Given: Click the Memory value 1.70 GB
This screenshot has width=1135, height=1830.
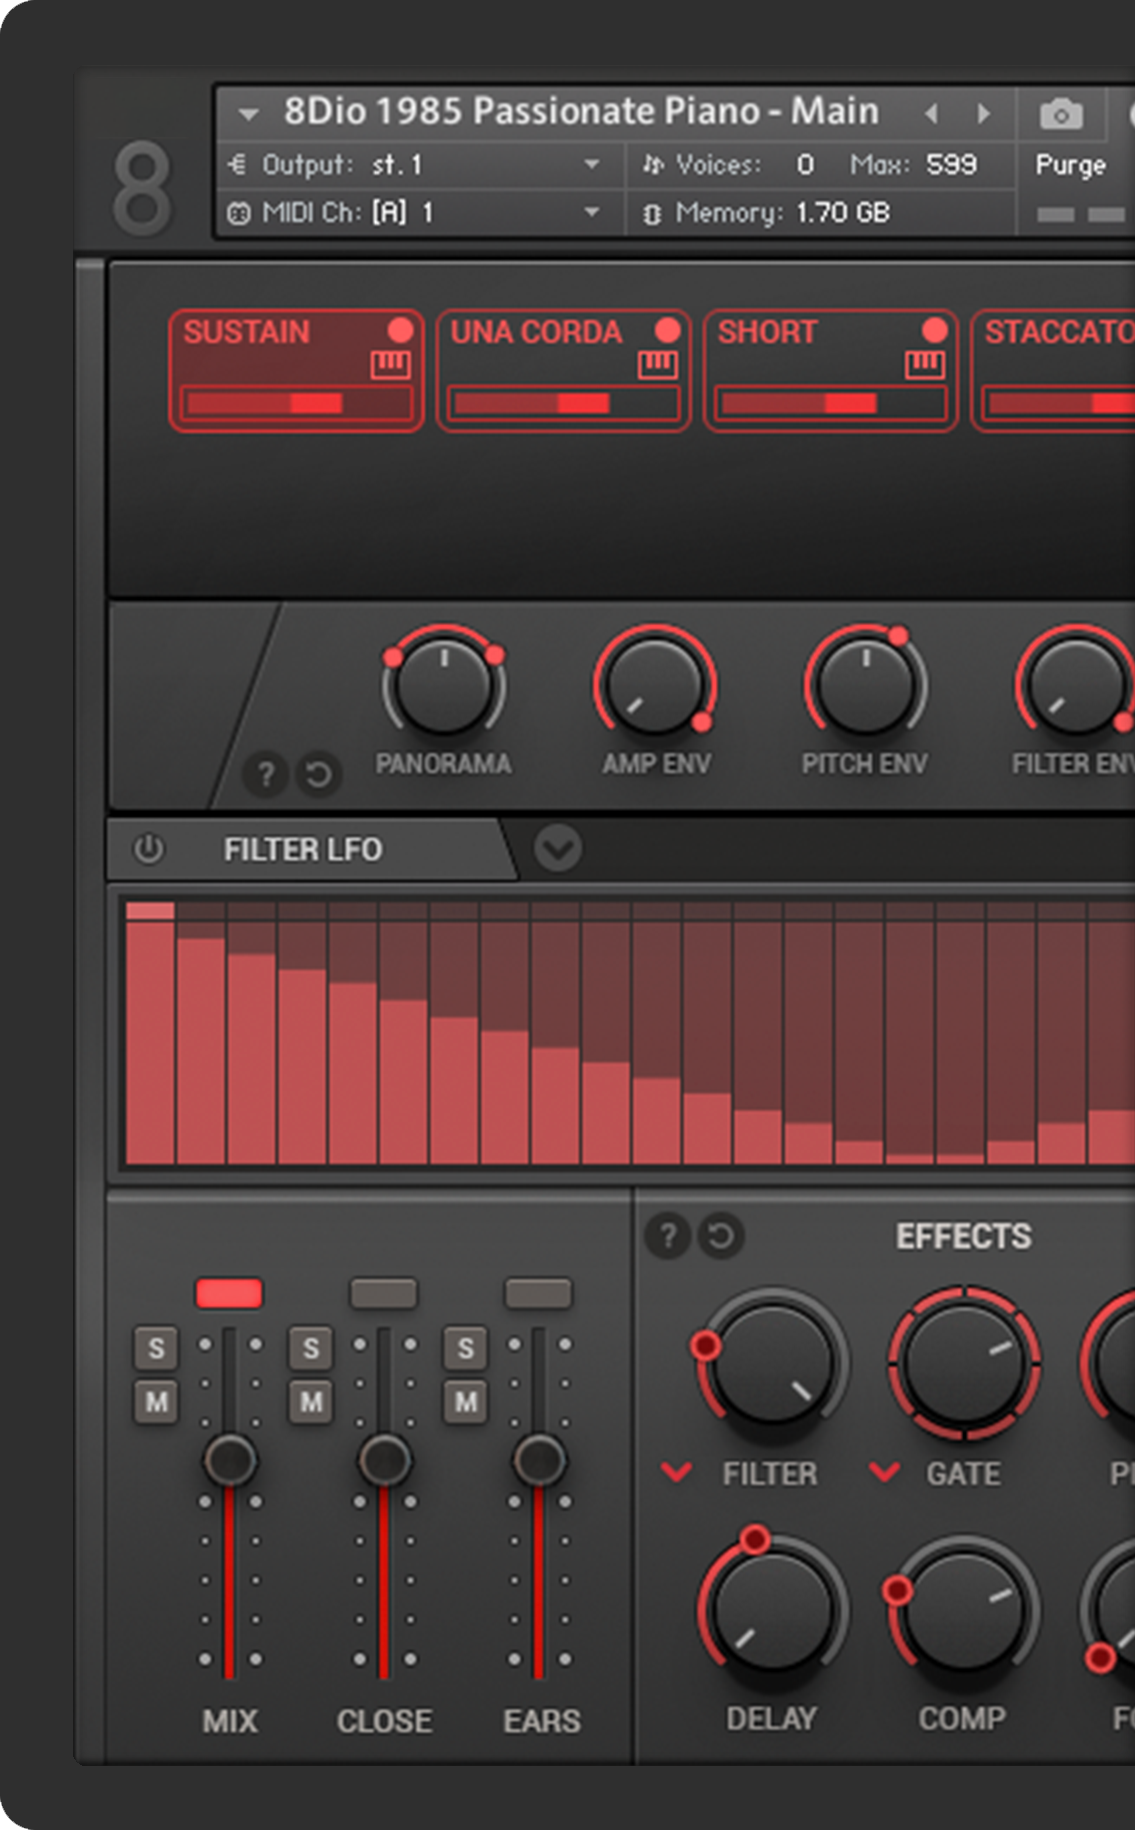Looking at the screenshot, I should point(843,213).
